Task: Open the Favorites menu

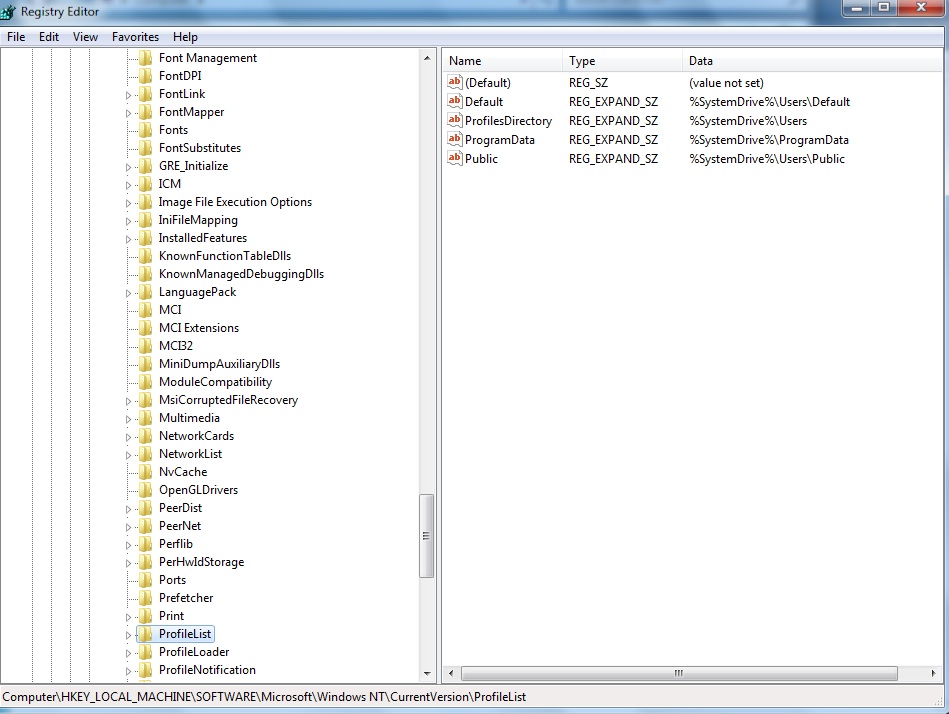Action: coord(135,37)
